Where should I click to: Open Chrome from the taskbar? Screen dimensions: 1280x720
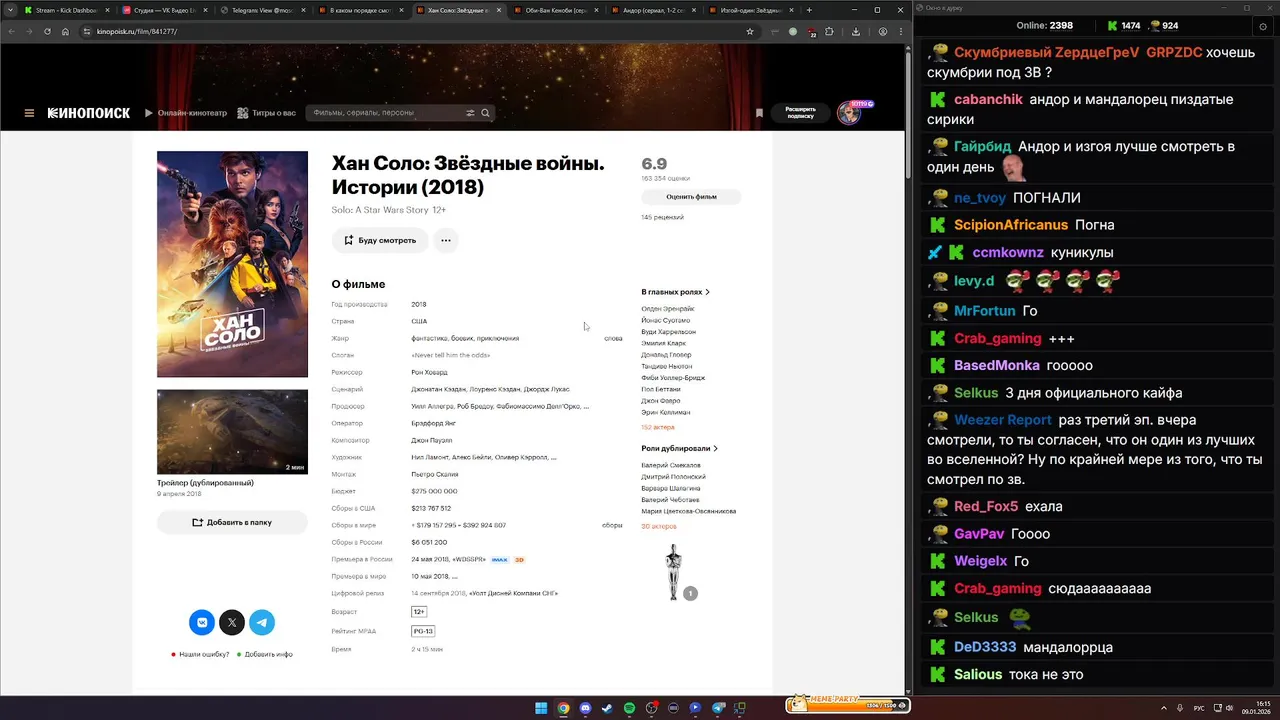pos(563,708)
